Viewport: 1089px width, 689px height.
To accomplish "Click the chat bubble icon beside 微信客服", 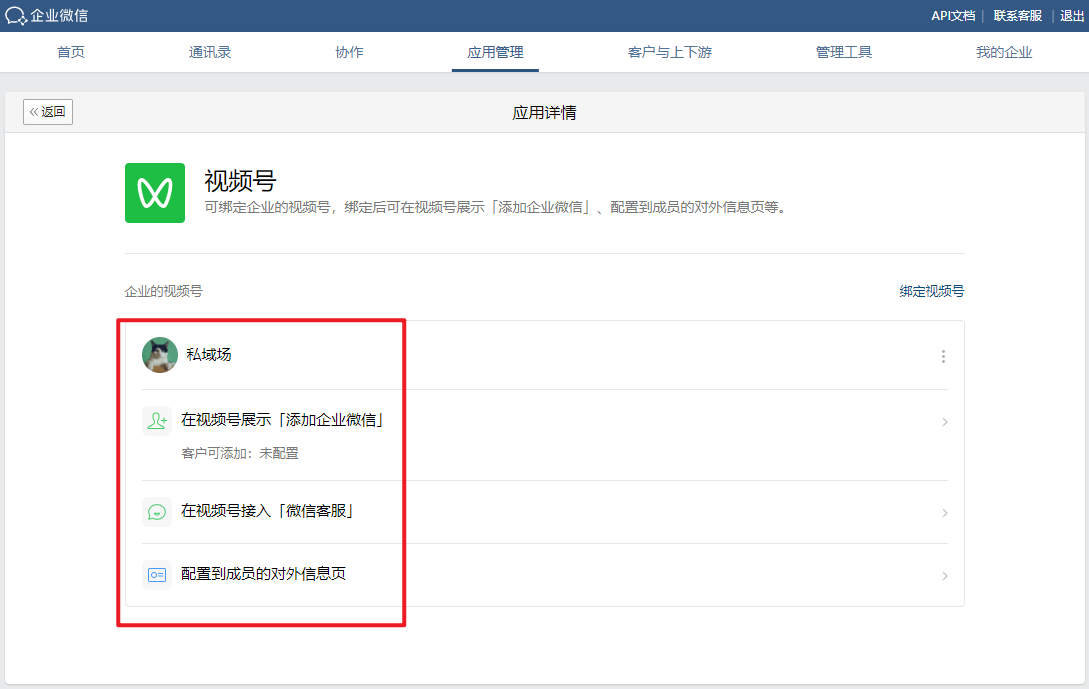I will coord(157,513).
